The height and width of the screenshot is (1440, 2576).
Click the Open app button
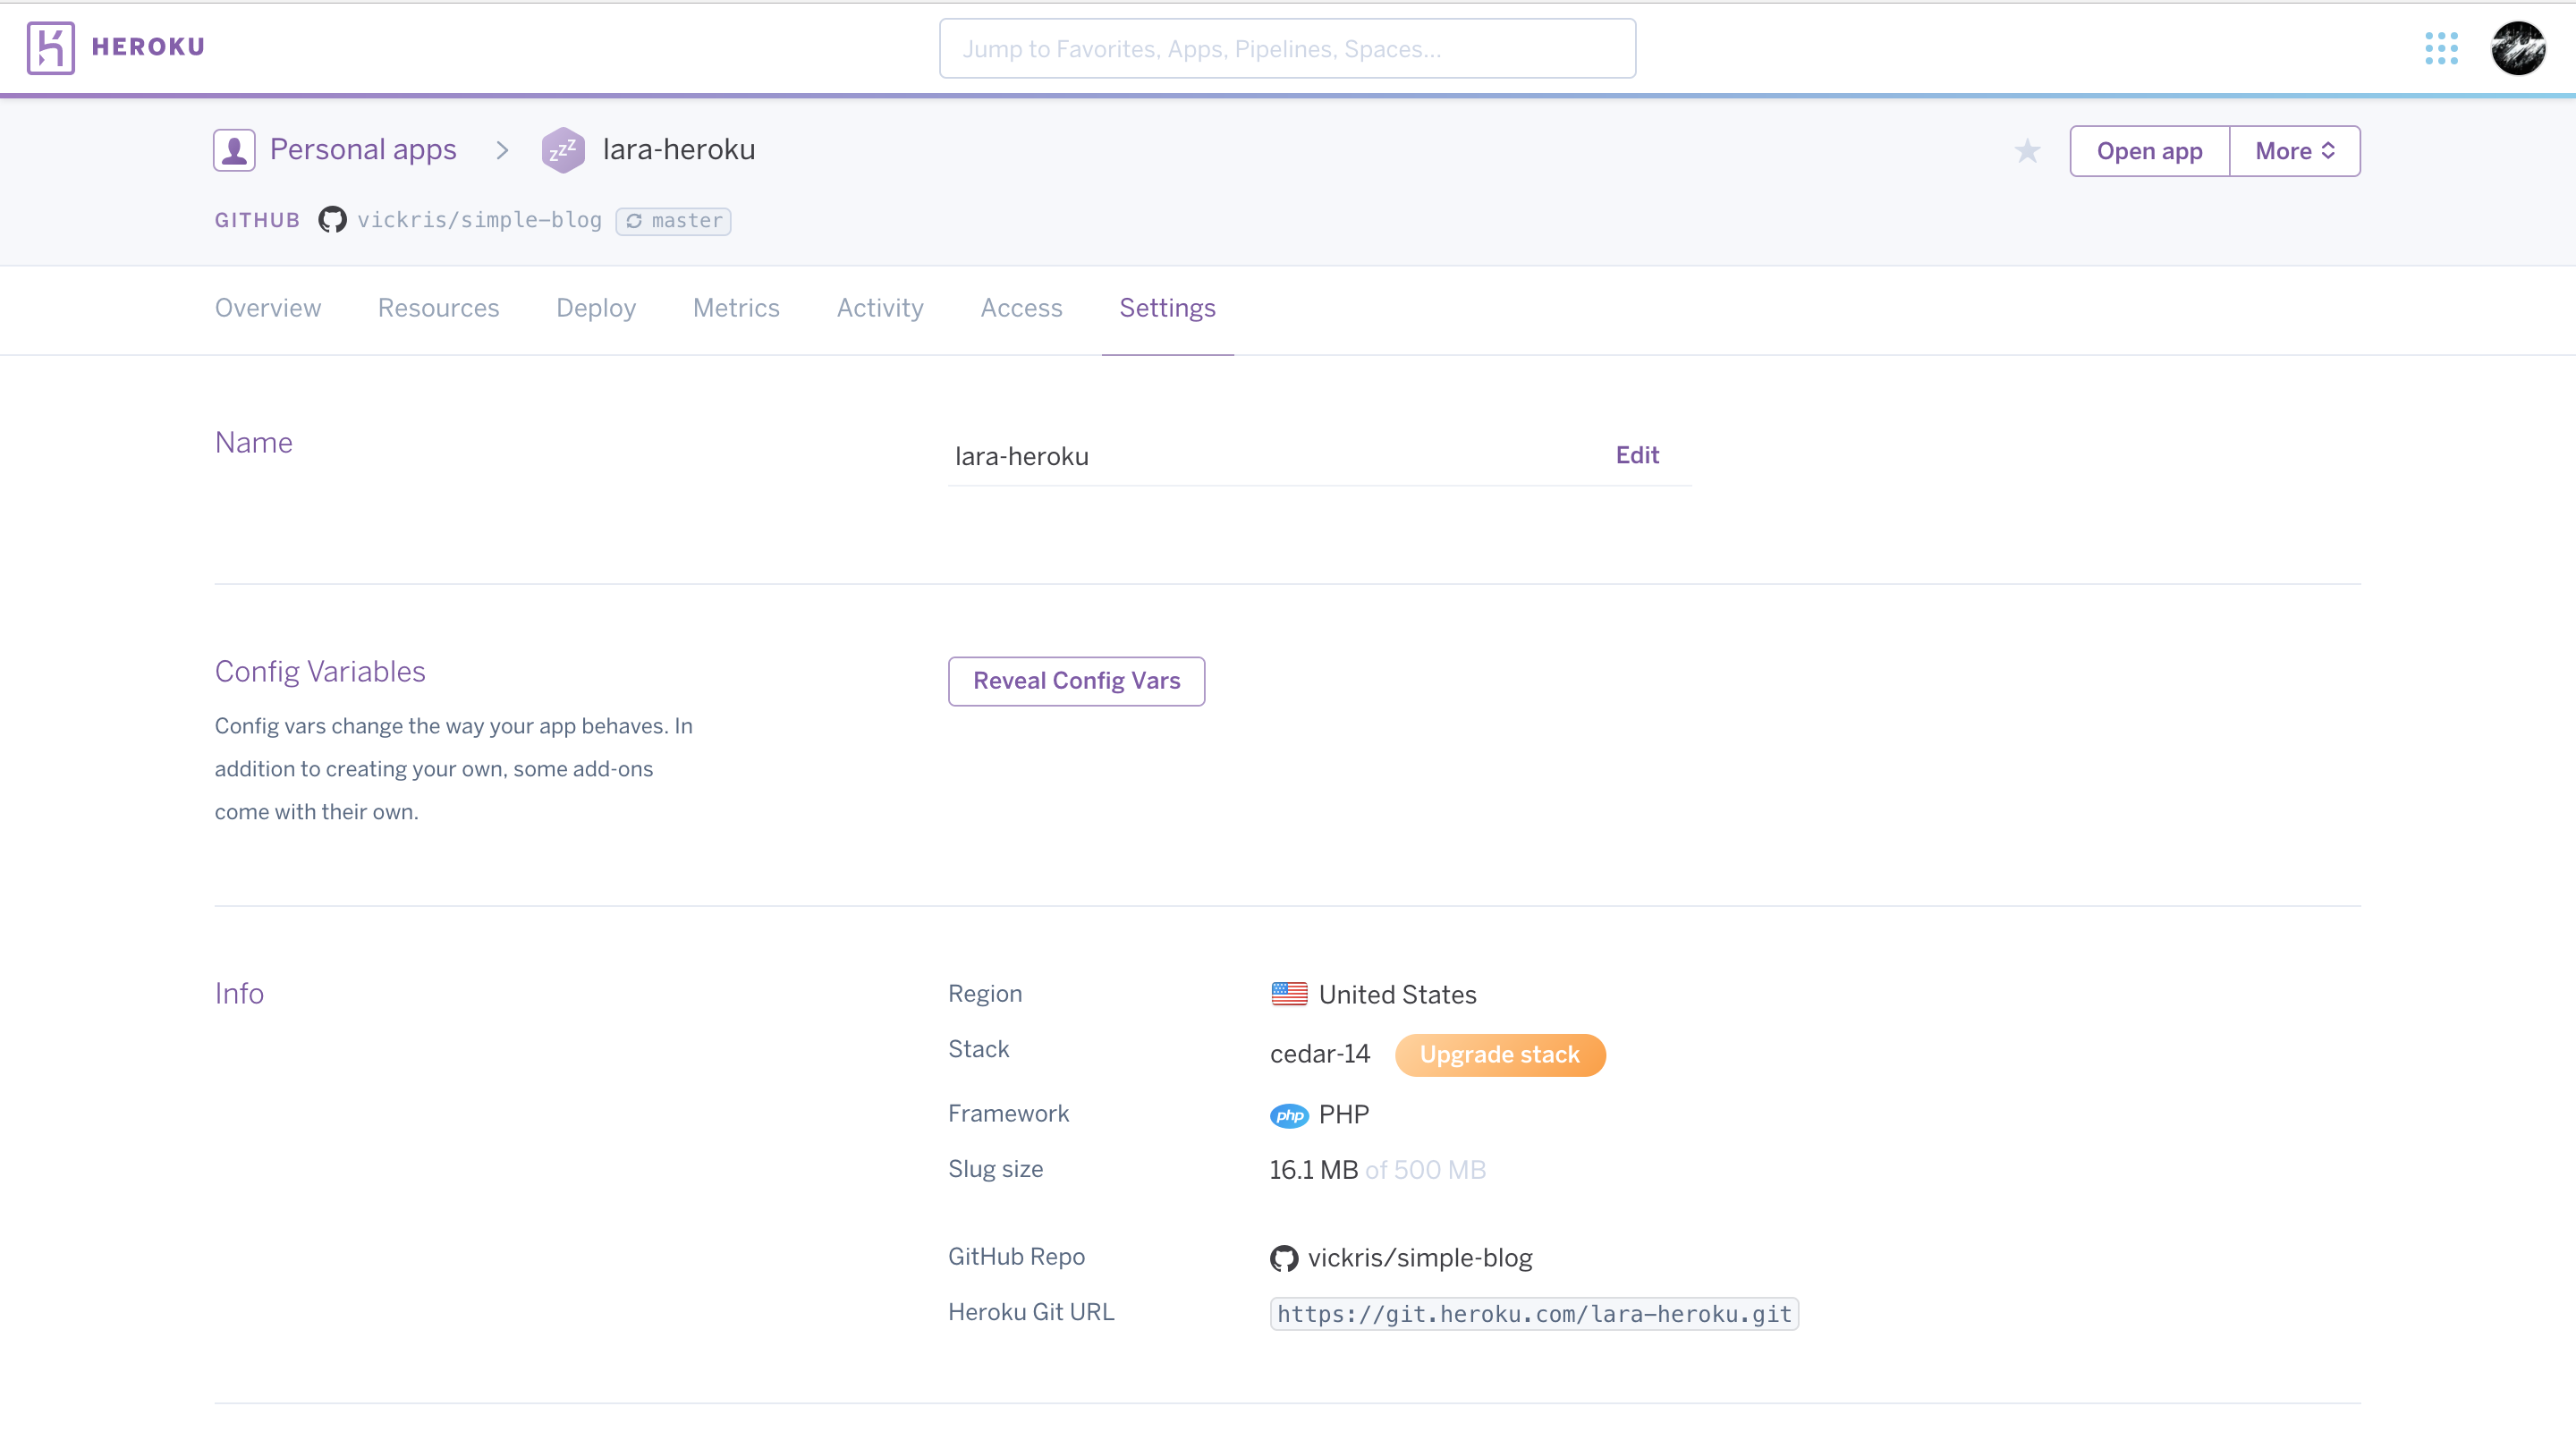coord(2149,151)
